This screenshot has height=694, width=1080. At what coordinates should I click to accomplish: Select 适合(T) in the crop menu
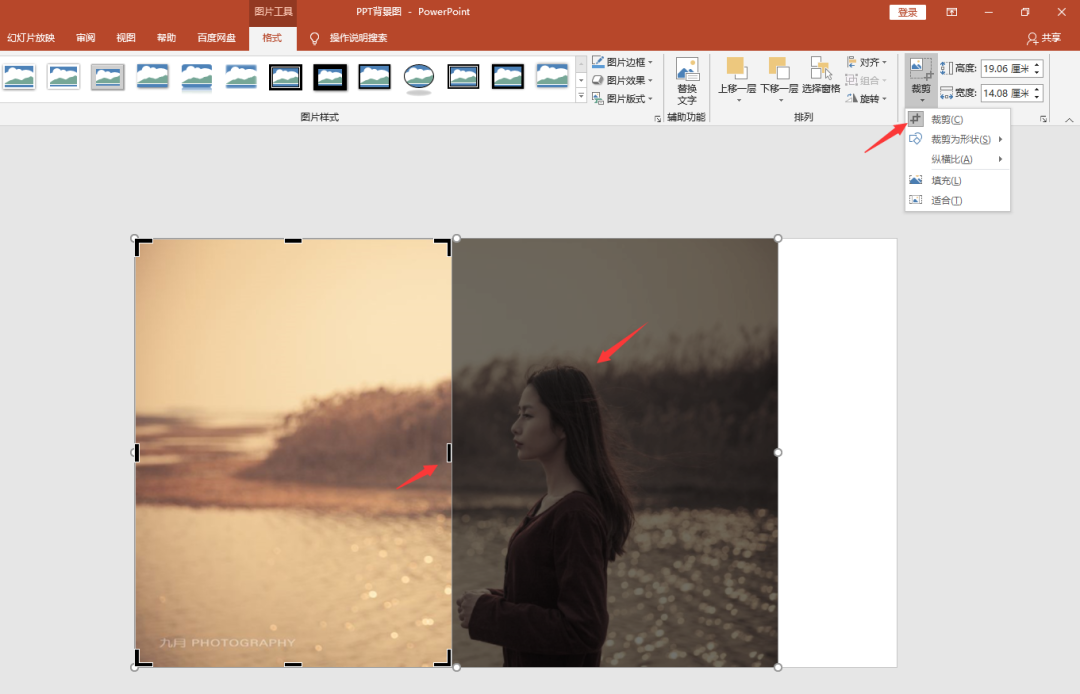tap(946, 200)
